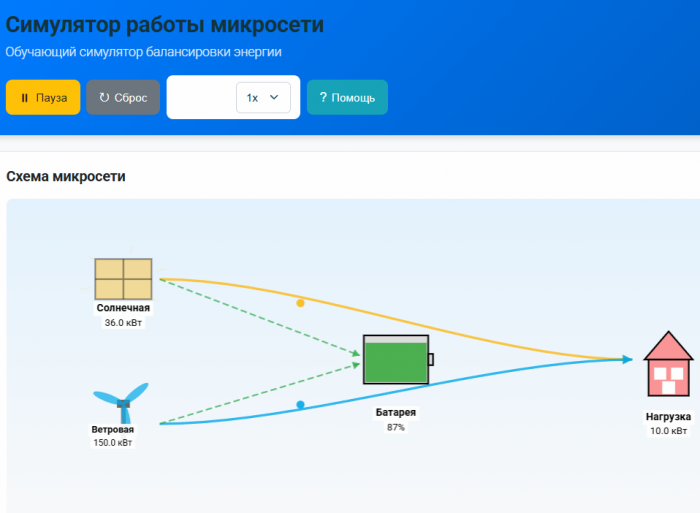The height and width of the screenshot is (513, 700).
Task: Click the 150.0 кВт wind power value
Action: [x=113, y=443]
